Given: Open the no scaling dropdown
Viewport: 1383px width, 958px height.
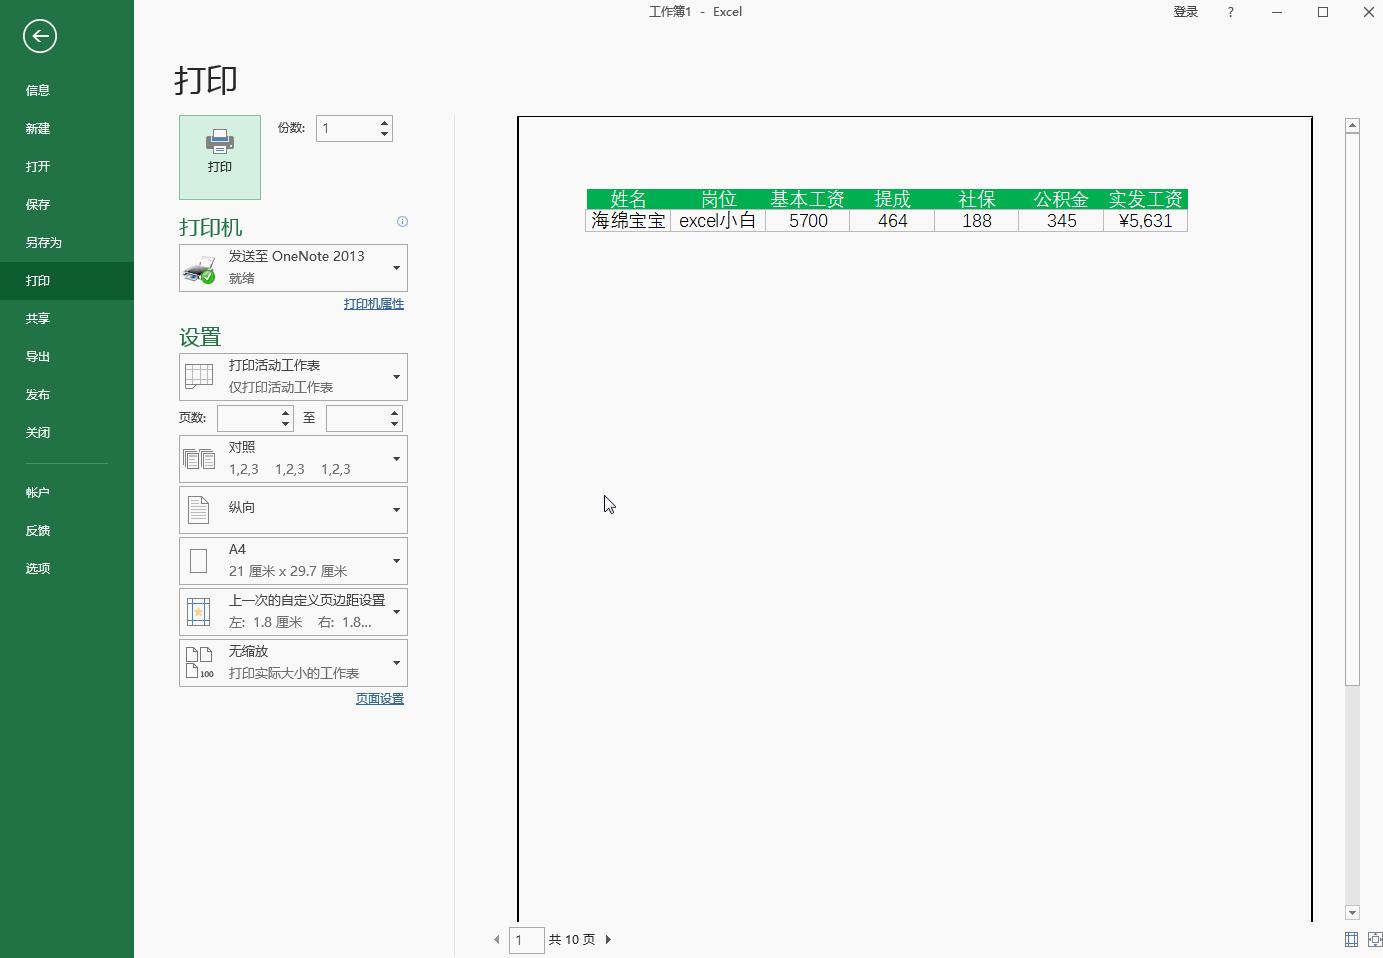Looking at the screenshot, I should click(x=293, y=663).
